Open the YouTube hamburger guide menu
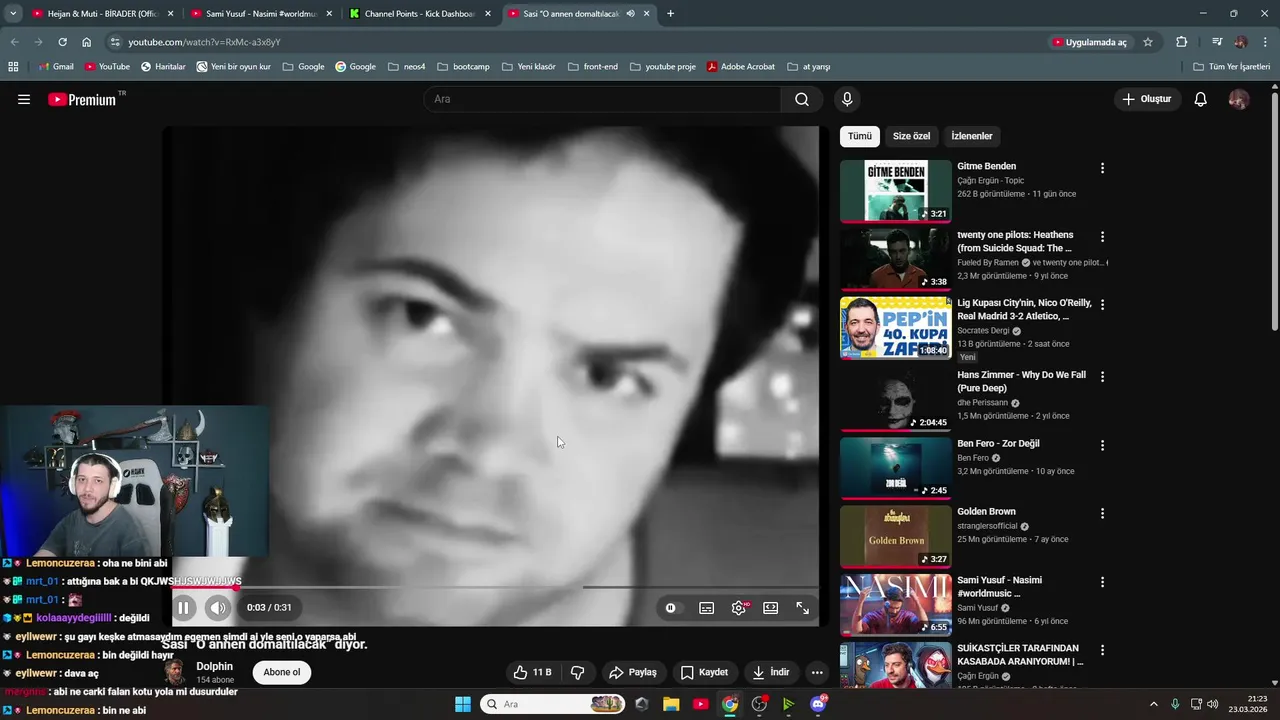The height and width of the screenshot is (720, 1280). (24, 99)
